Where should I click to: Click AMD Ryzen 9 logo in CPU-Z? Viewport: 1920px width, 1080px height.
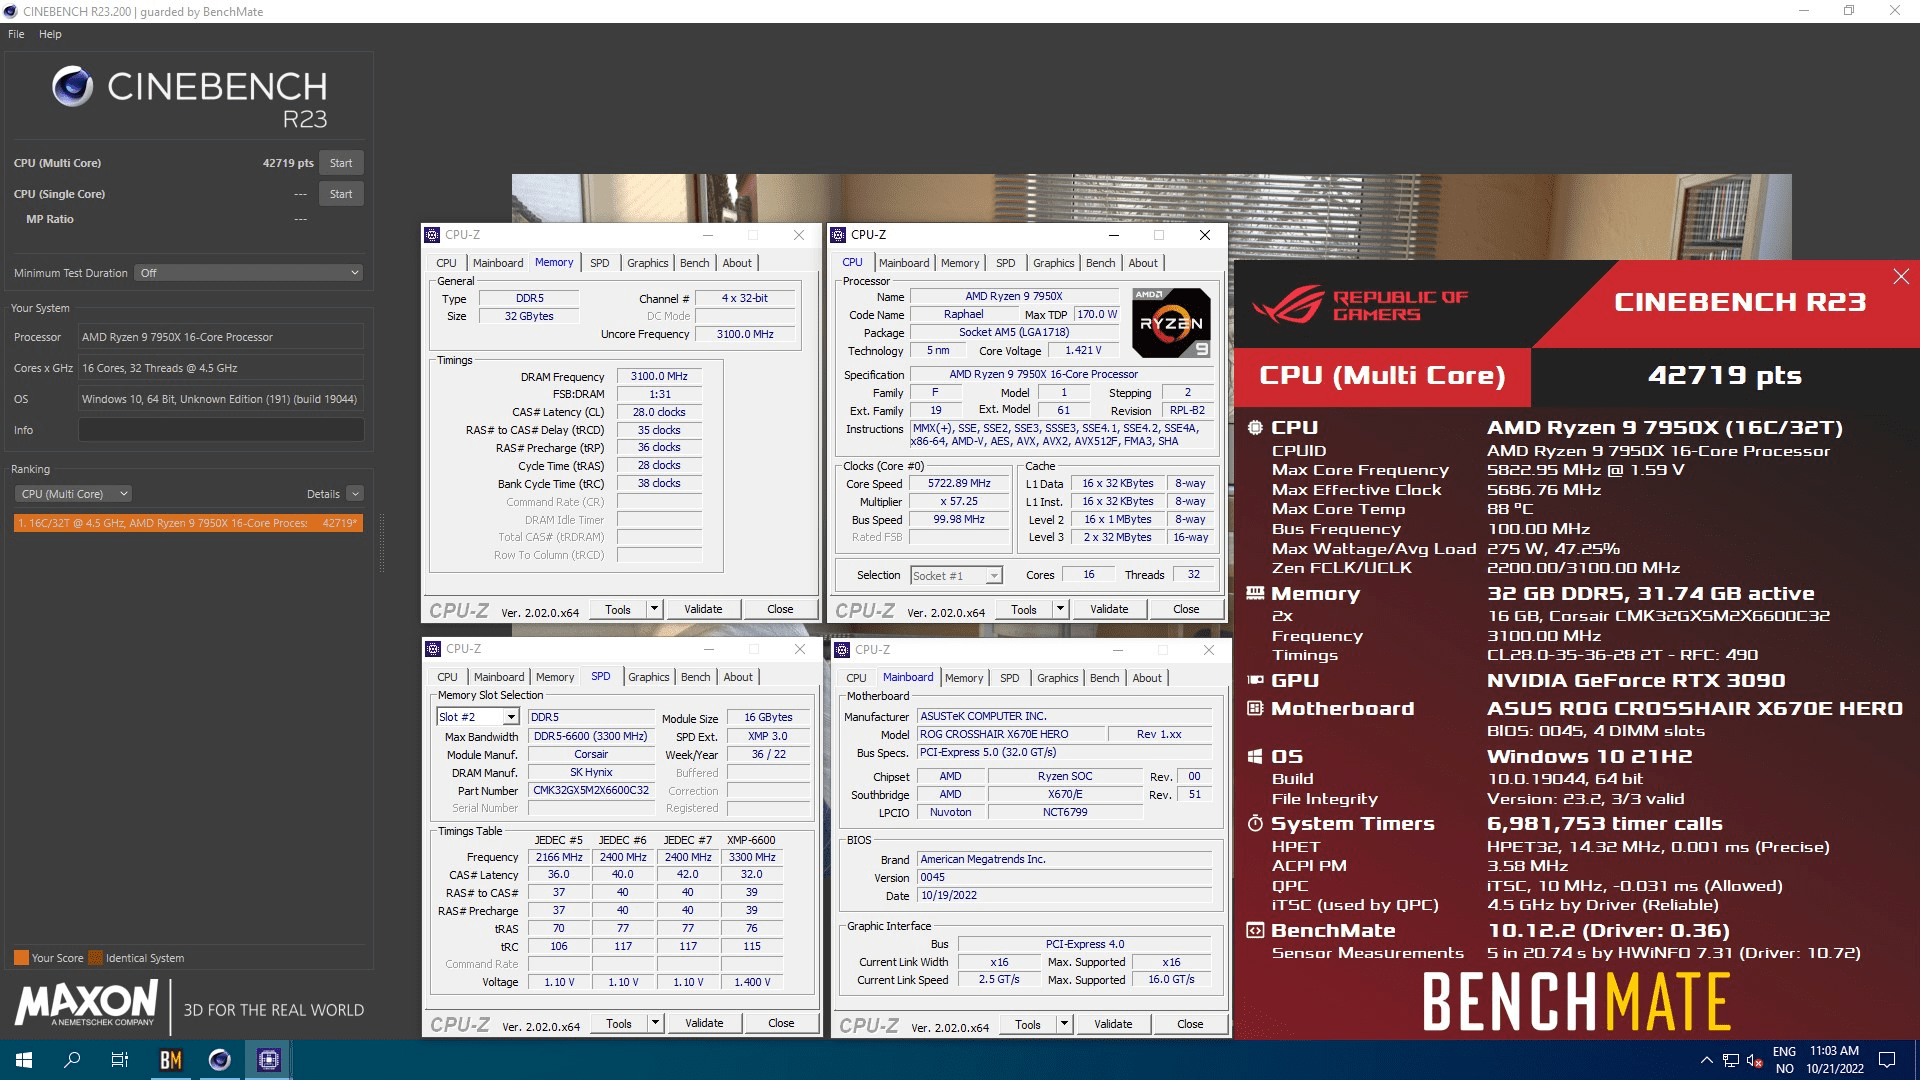[x=1171, y=323]
